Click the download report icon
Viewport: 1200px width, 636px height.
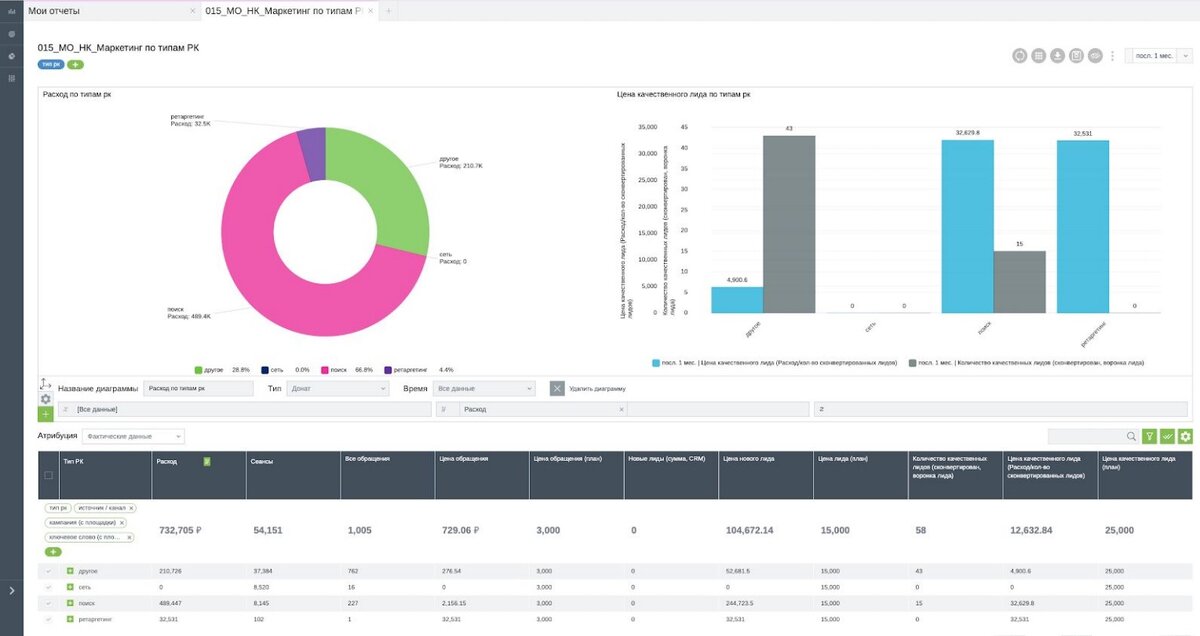[x=1058, y=56]
